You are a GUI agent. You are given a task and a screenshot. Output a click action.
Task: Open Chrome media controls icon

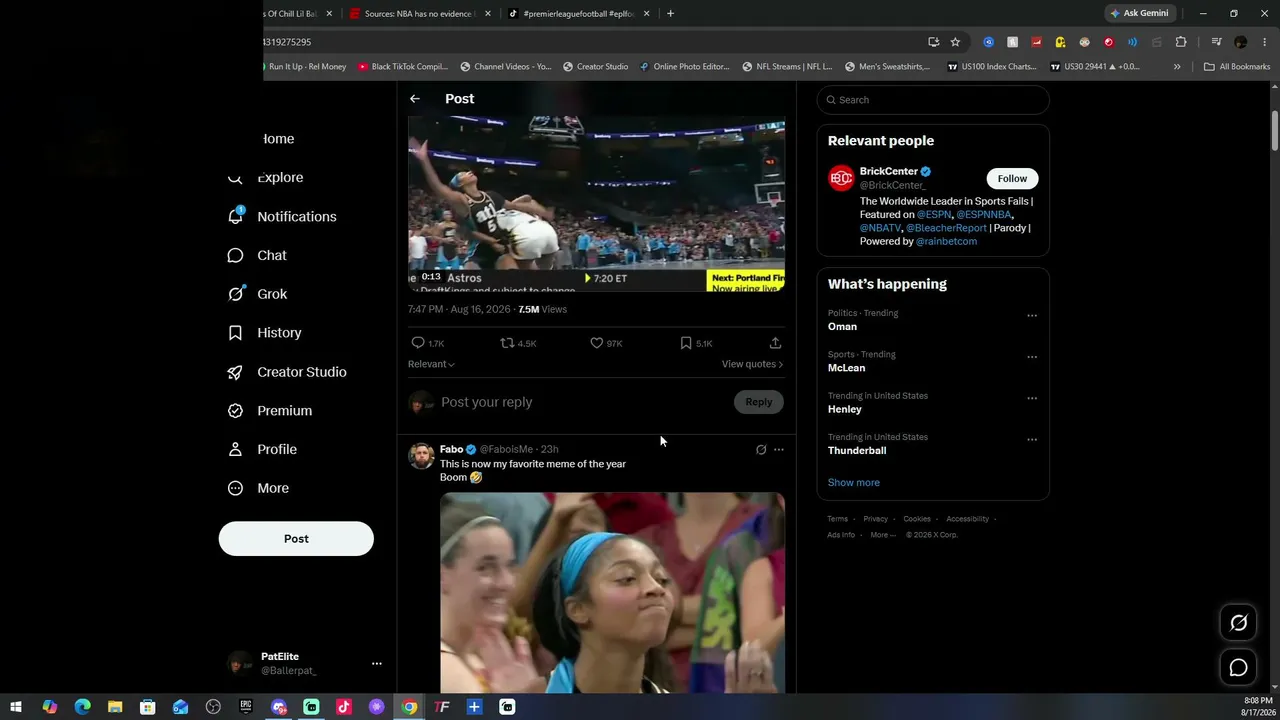[1216, 42]
